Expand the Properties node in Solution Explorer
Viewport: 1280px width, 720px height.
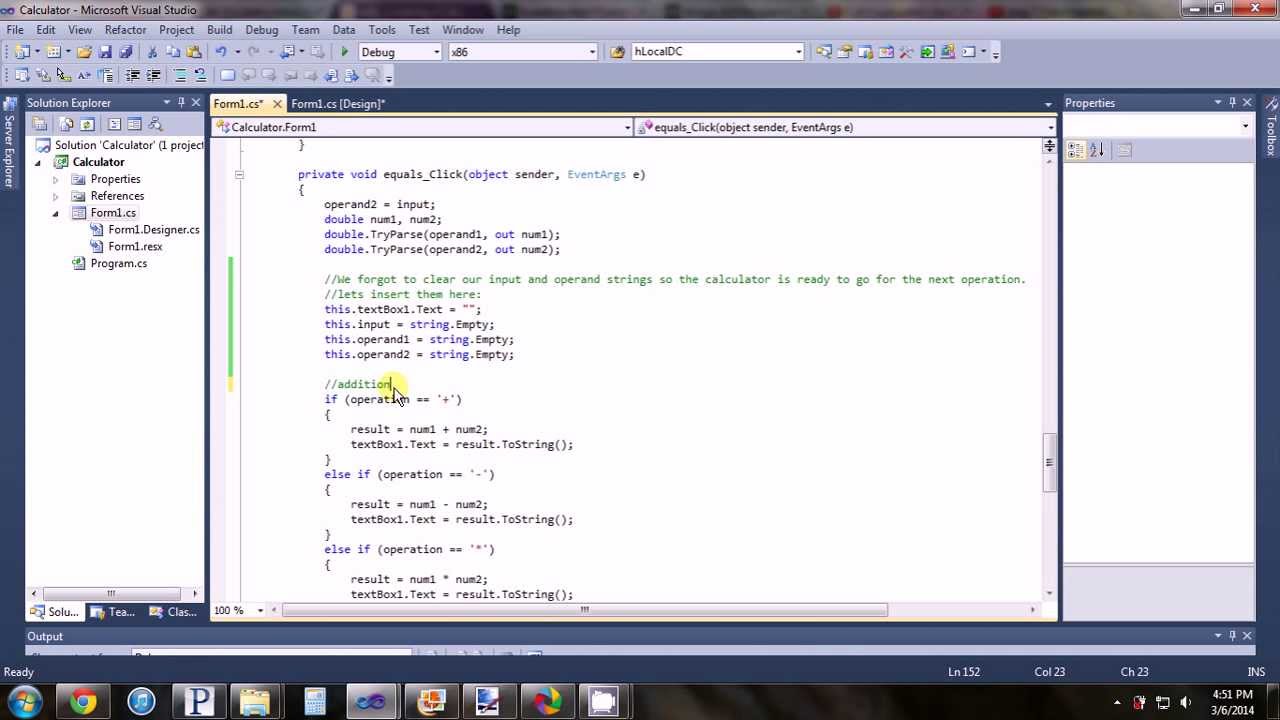56,179
